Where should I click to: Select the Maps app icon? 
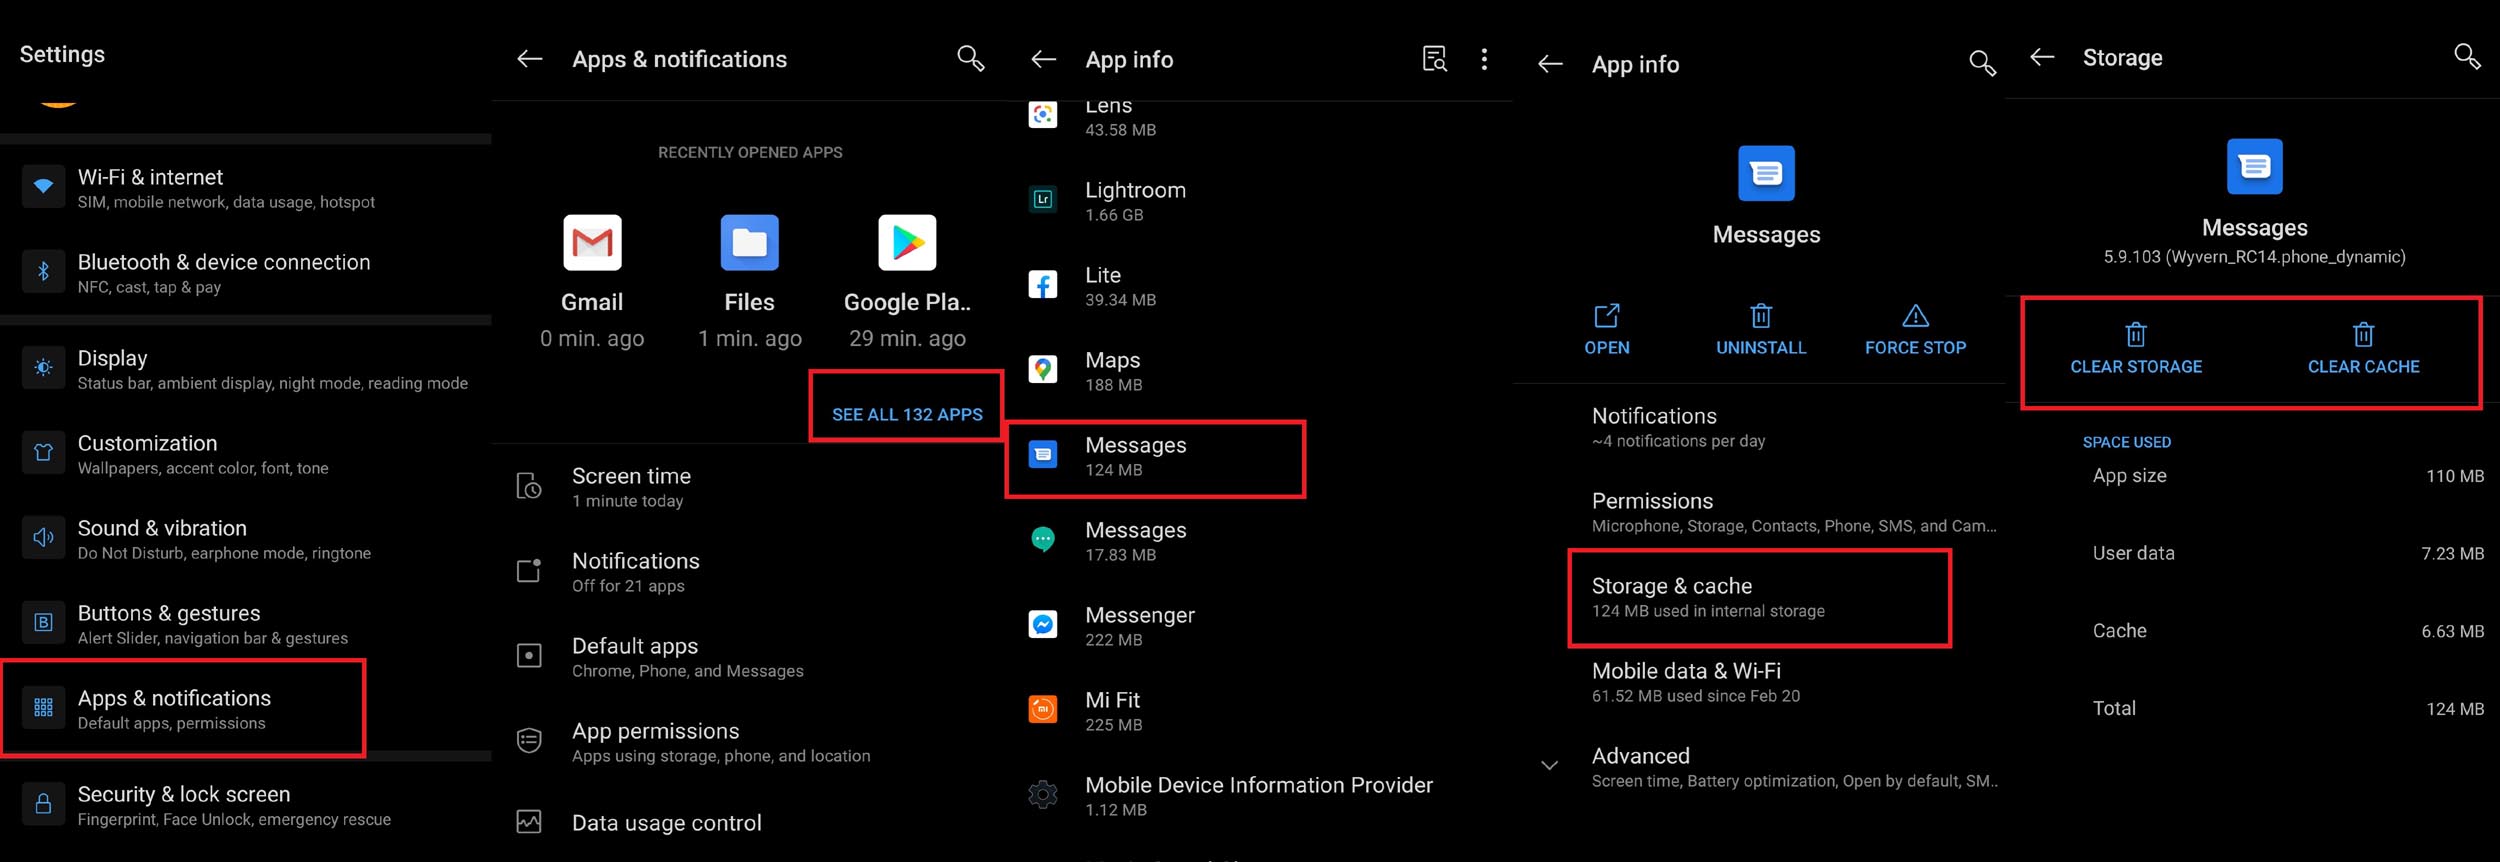click(1043, 370)
